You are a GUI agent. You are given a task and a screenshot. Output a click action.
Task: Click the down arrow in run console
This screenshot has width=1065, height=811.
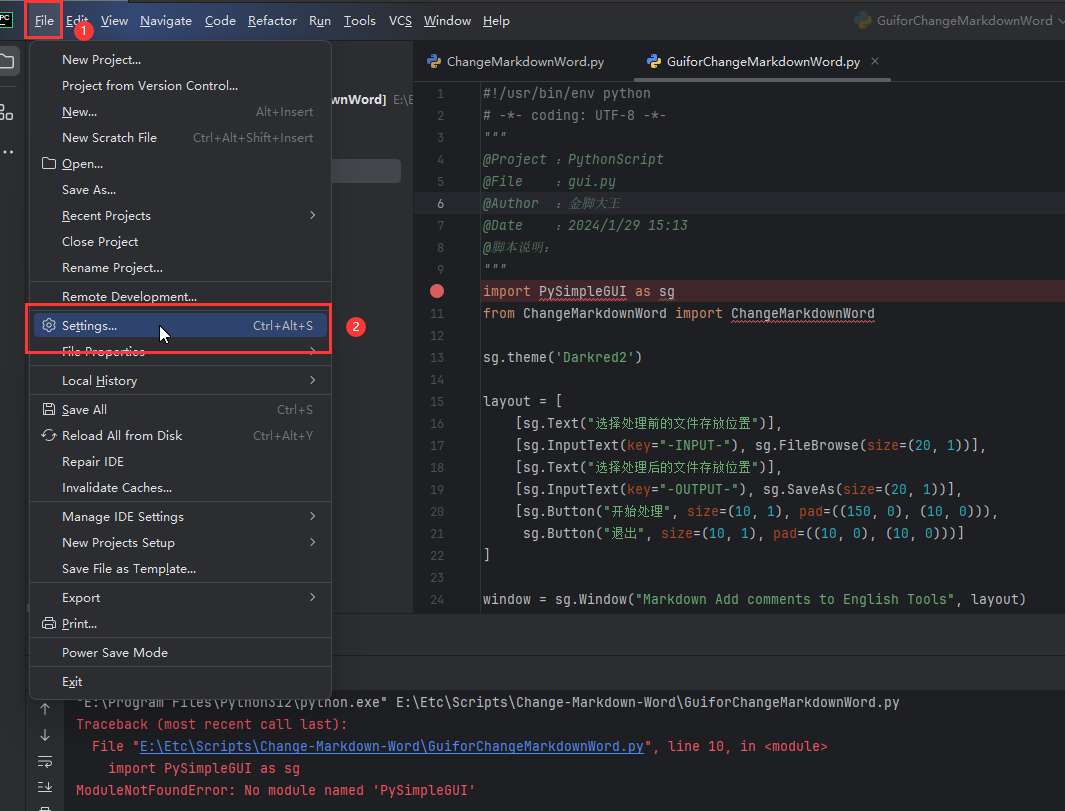click(45, 735)
